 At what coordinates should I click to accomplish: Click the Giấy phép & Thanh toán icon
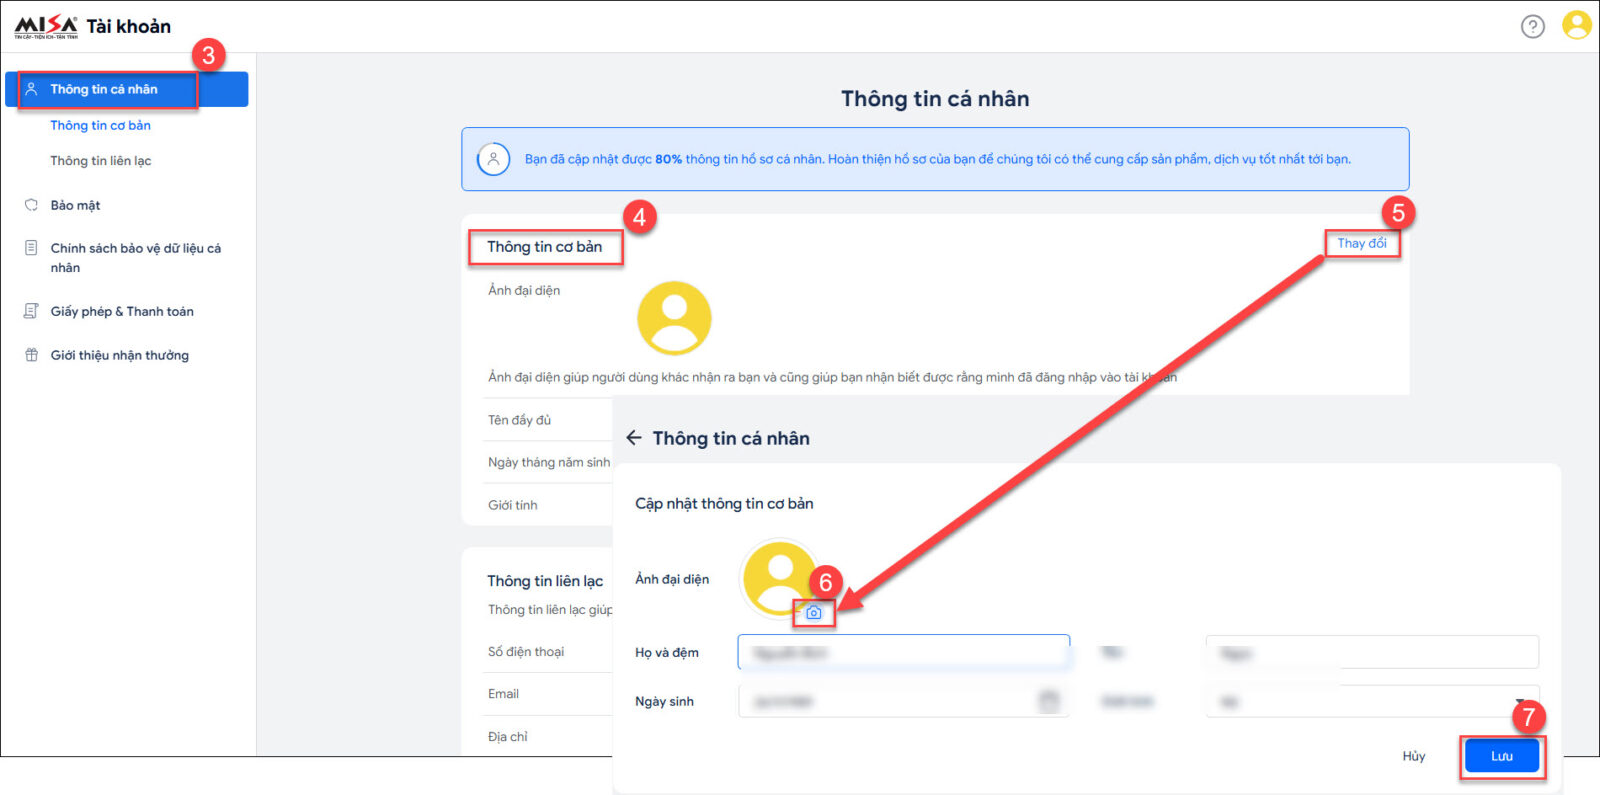[x=31, y=311]
